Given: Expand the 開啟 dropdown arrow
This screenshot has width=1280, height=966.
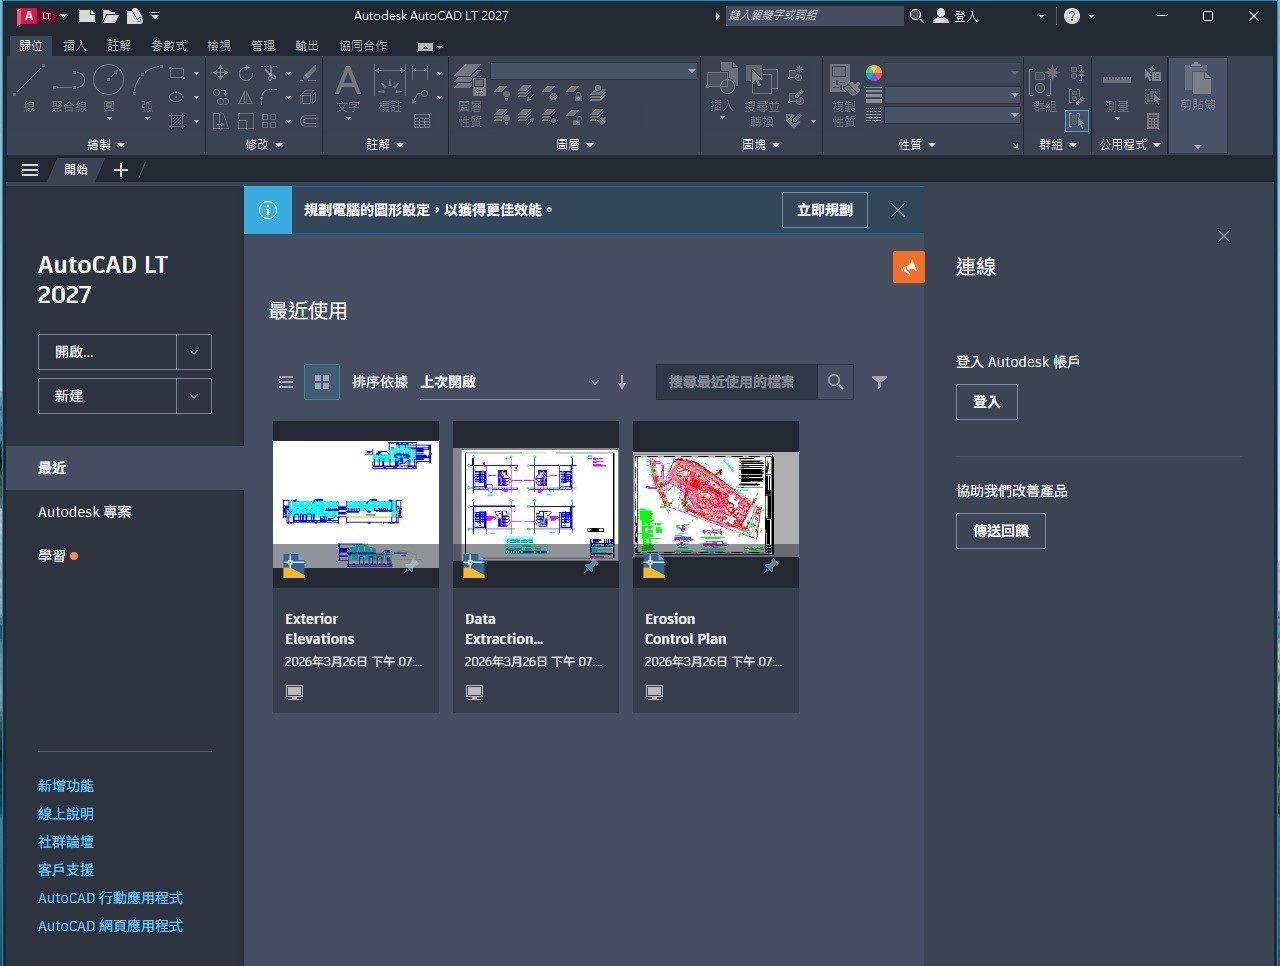Looking at the screenshot, I should pyautogui.click(x=194, y=352).
